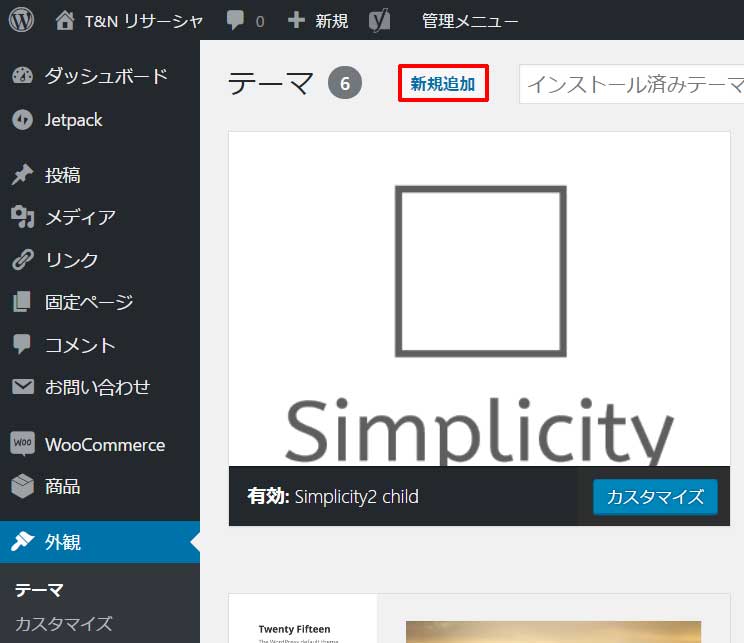Screen dimensions: 744x643
Task: Click the Jetpack icon in sidebar
Action: coord(22,120)
